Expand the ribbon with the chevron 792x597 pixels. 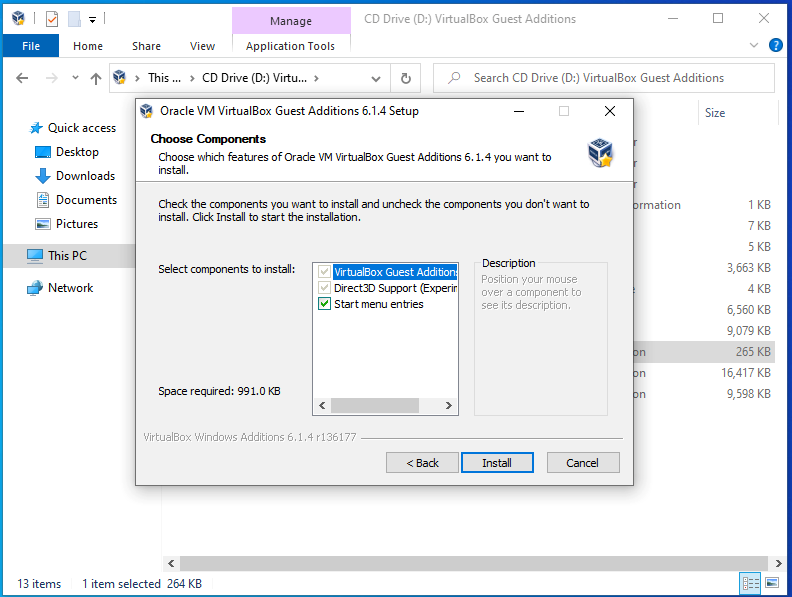coord(754,45)
